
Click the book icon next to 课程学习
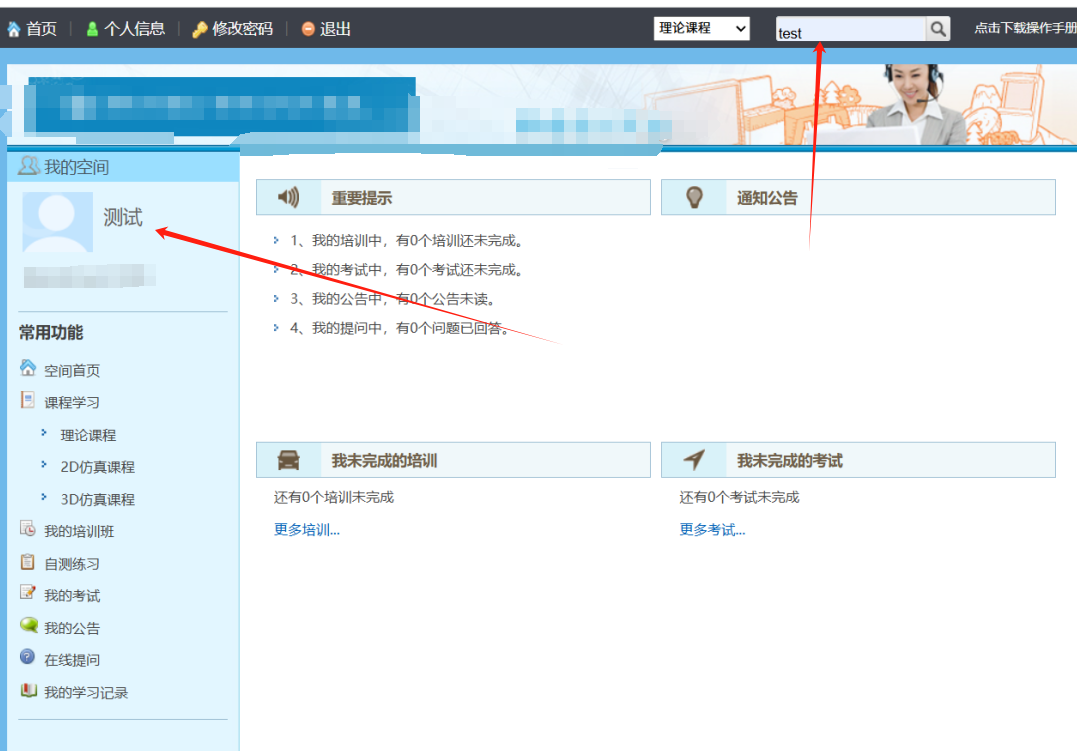click(x=27, y=400)
